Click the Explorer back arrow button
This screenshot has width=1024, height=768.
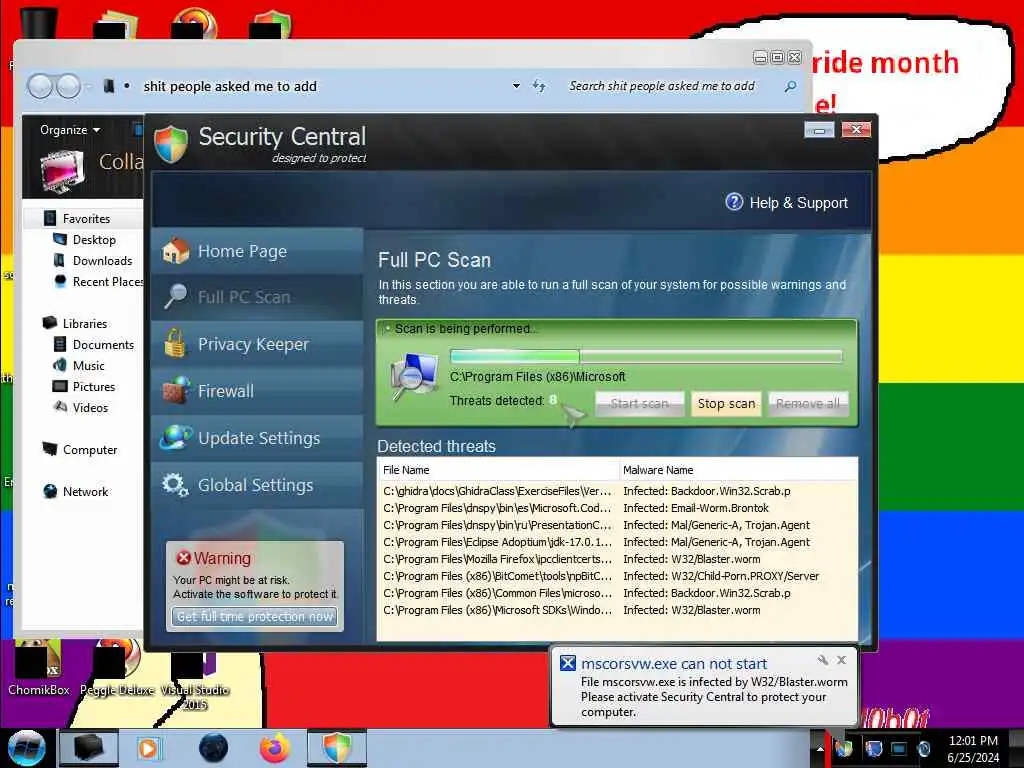pyautogui.click(x=40, y=86)
